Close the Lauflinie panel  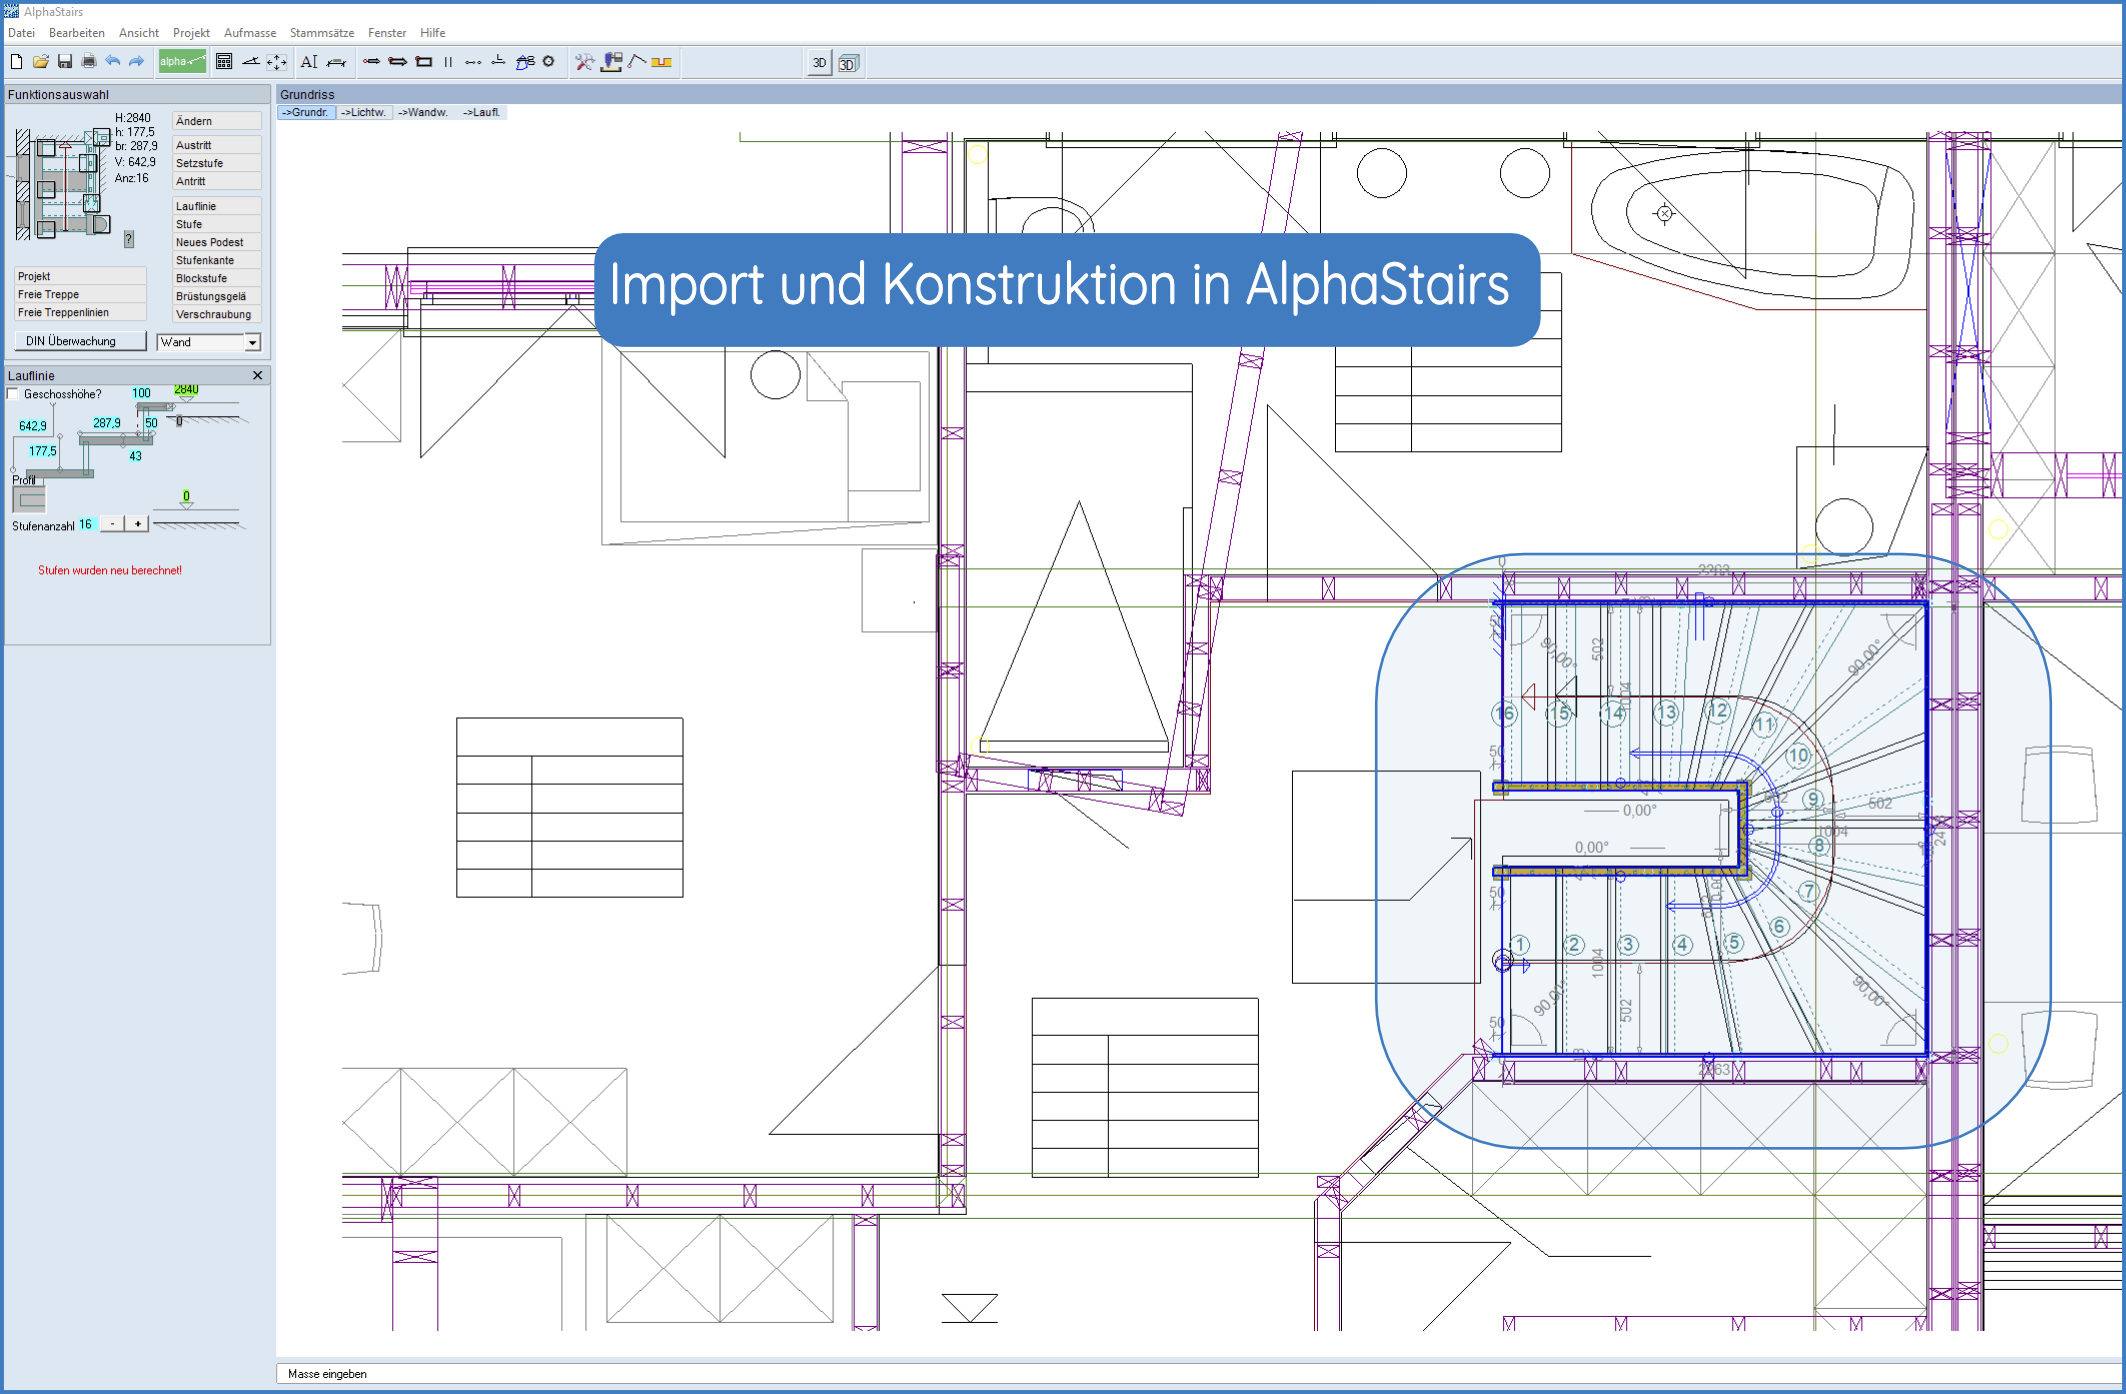pyautogui.click(x=258, y=376)
